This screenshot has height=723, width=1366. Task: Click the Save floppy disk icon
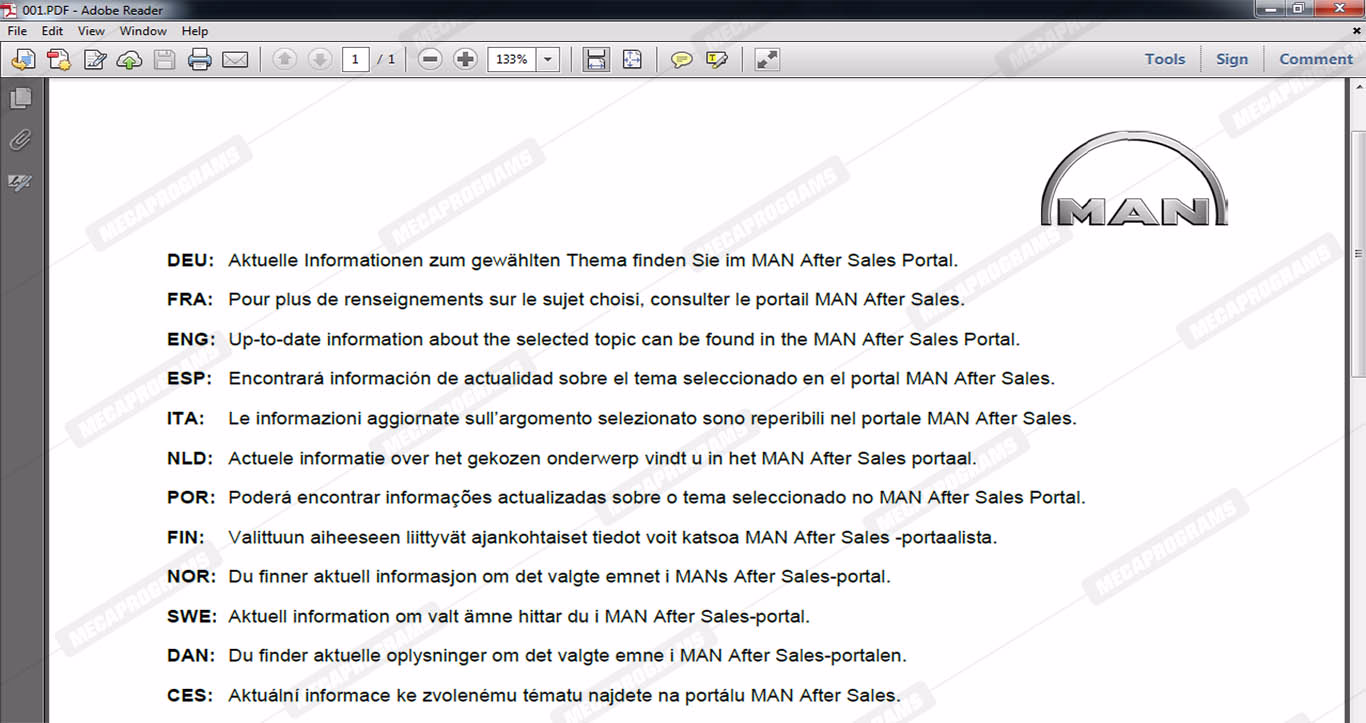164,60
